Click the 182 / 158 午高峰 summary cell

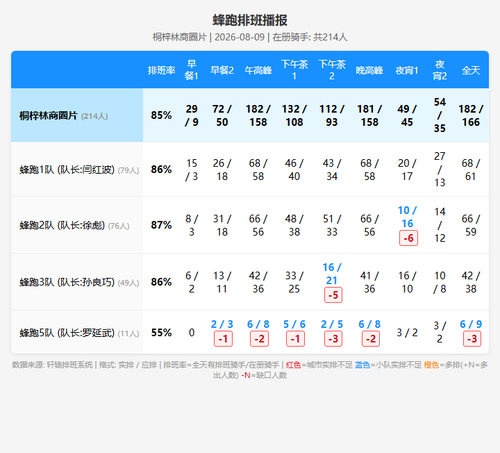point(258,115)
